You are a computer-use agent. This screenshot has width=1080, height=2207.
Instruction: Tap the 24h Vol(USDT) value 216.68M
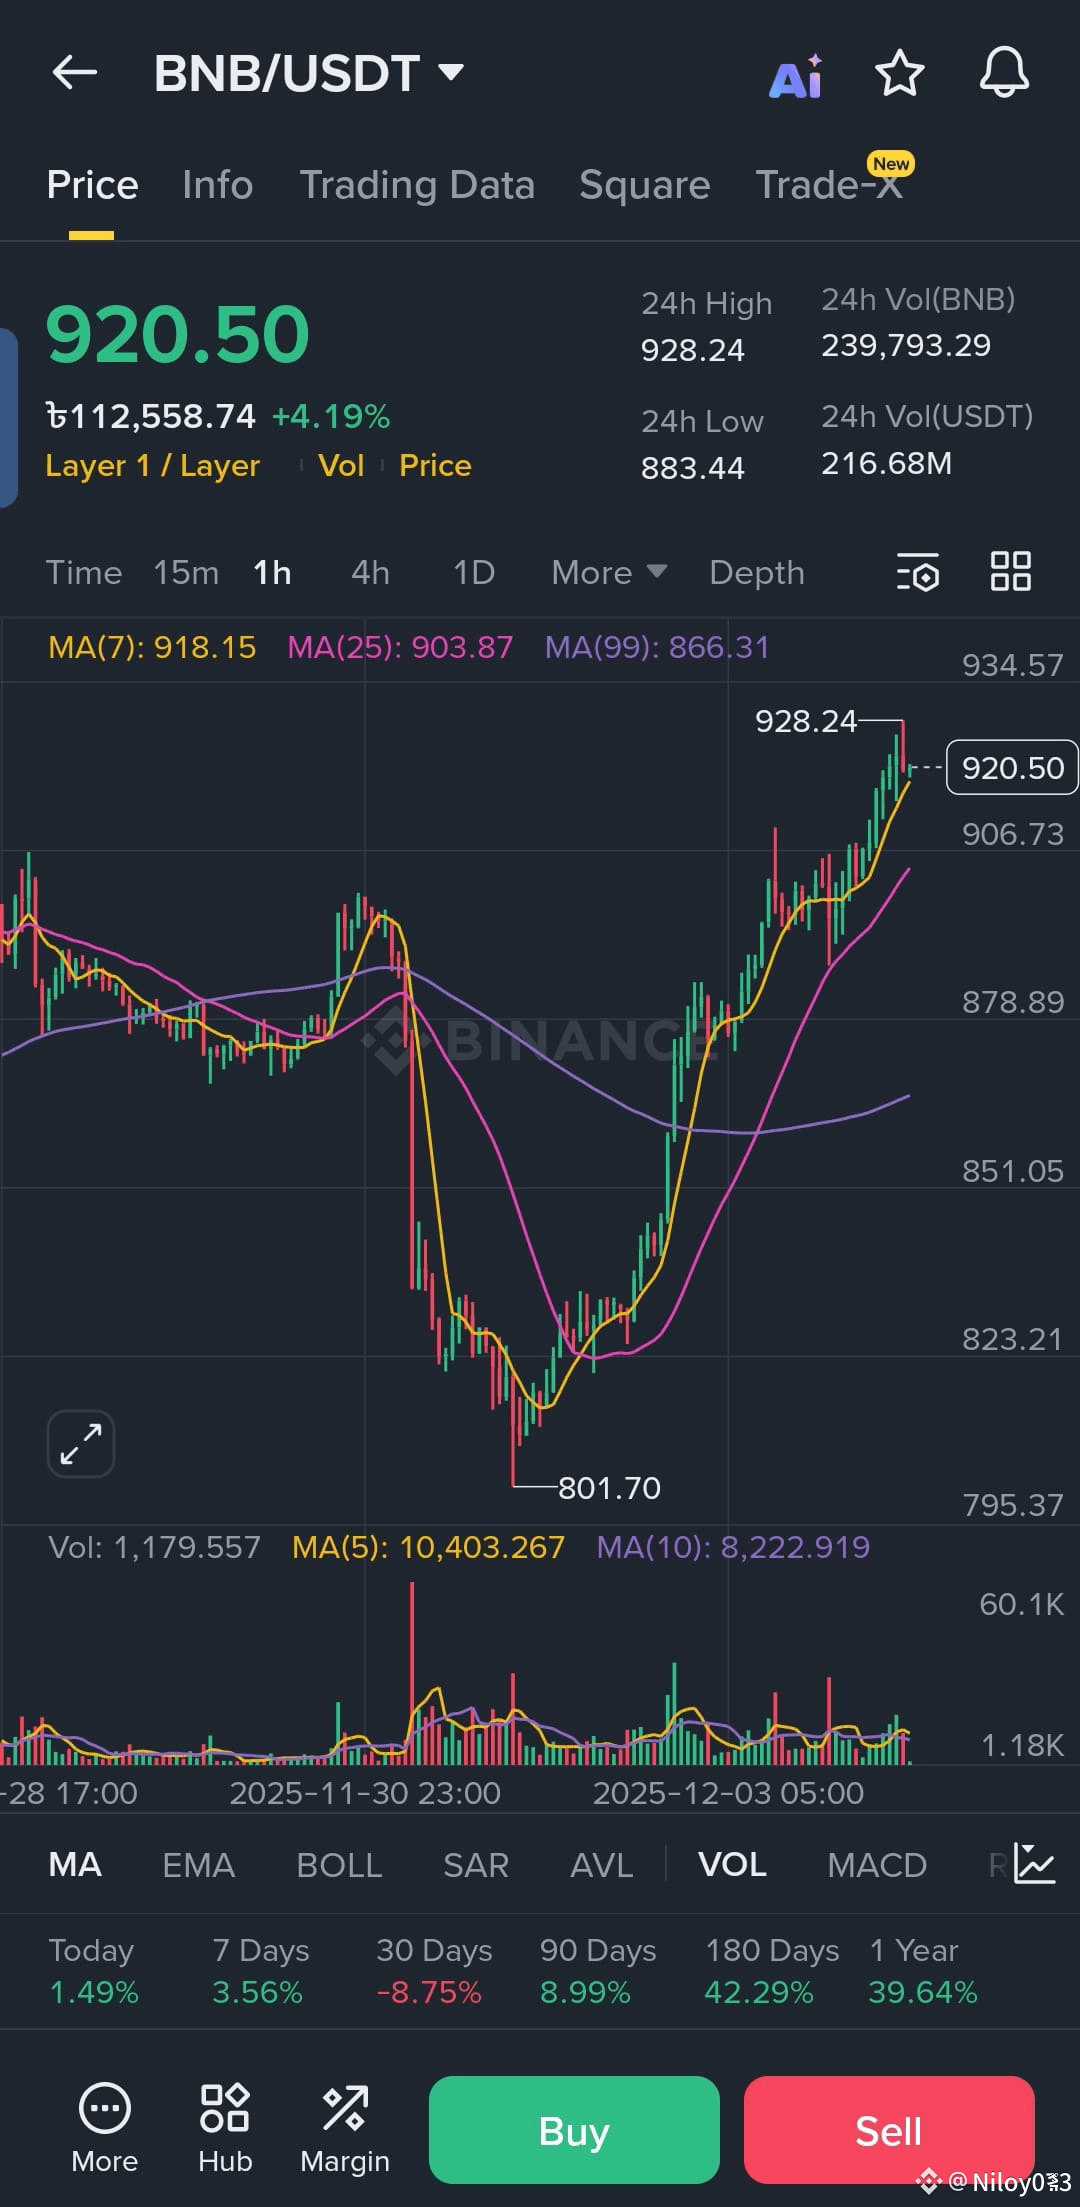[887, 463]
